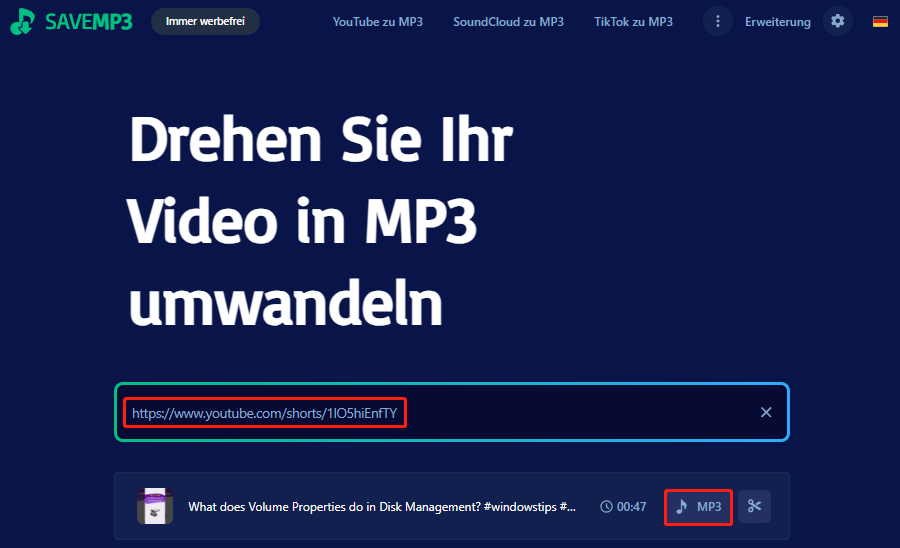Click the video thumbnail in the result row

[x=155, y=506]
